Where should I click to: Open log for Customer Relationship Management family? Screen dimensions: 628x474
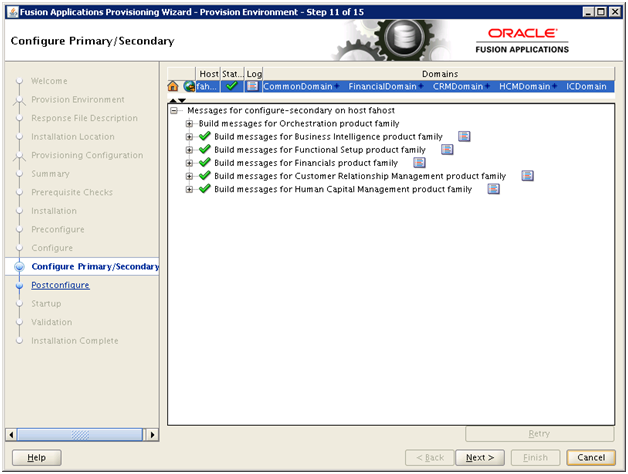tap(527, 176)
